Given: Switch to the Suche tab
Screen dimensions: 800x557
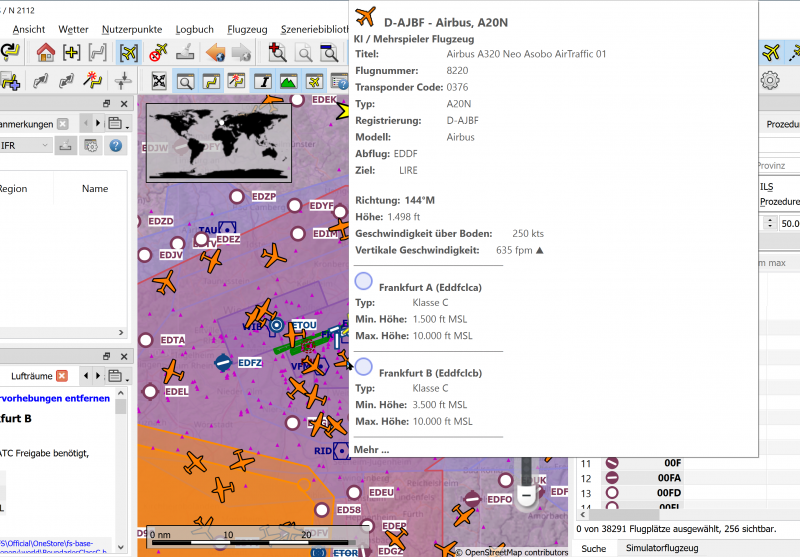Looking at the screenshot, I should pyautogui.click(x=593, y=548).
